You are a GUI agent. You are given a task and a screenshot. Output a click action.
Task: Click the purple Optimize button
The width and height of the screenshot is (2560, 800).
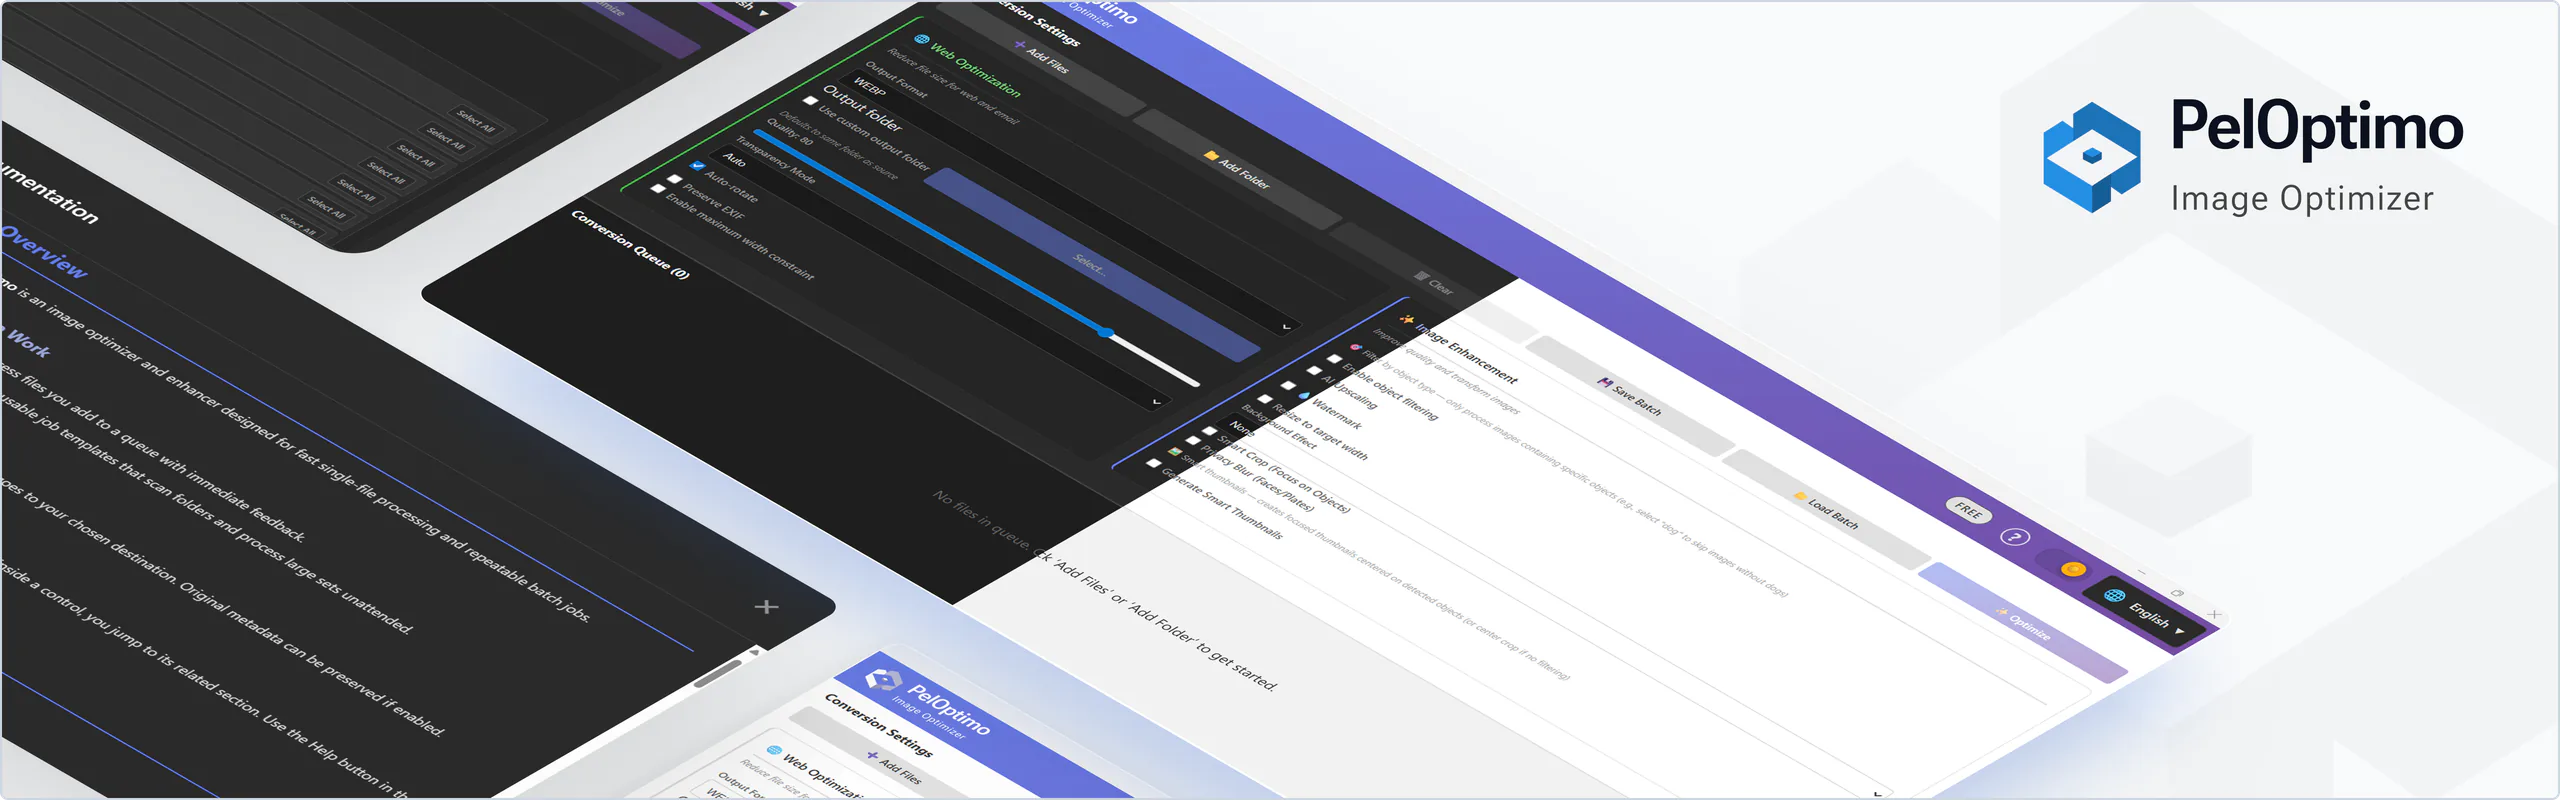pos(2022,622)
